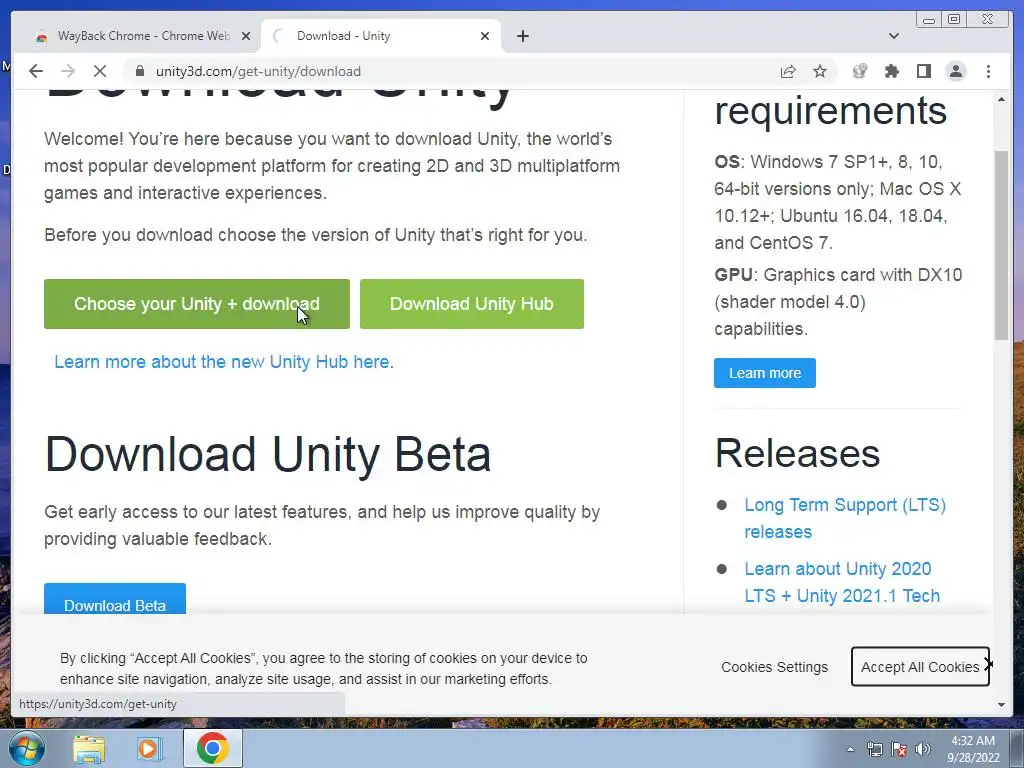Click the share page icon in address bar
The image size is (1024, 768).
pos(788,71)
